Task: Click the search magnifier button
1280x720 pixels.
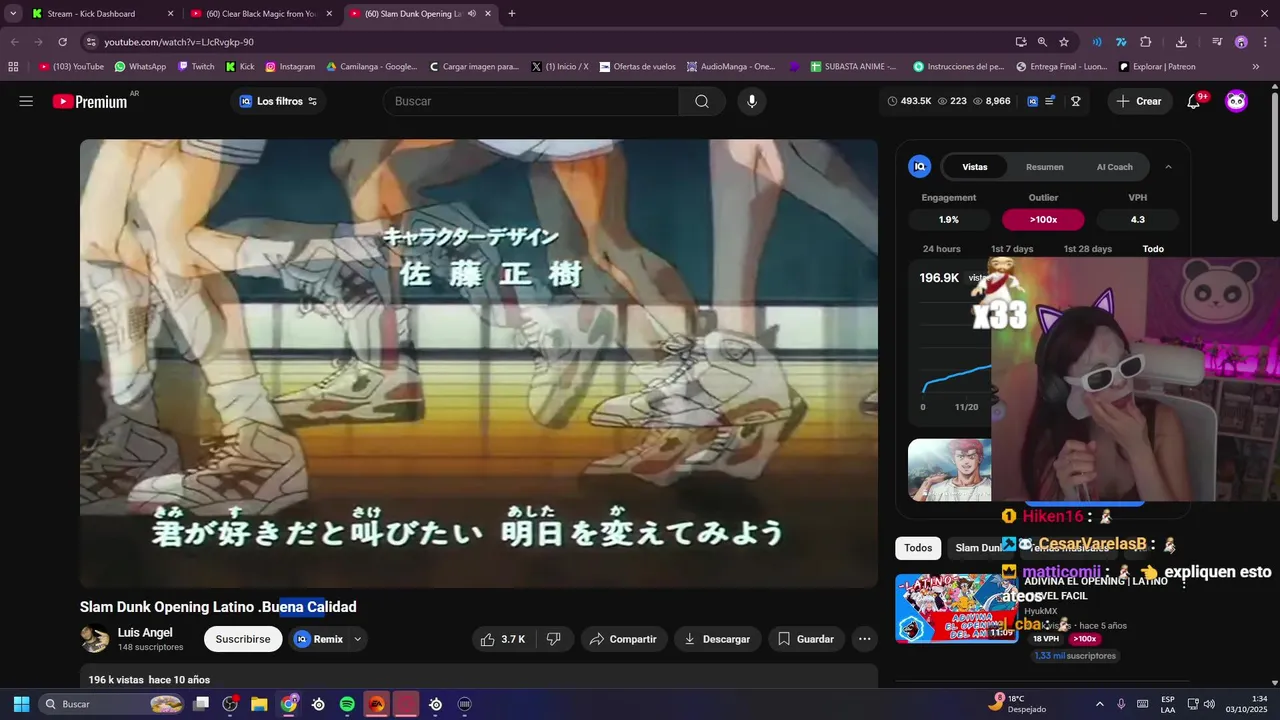Action: pos(702,101)
